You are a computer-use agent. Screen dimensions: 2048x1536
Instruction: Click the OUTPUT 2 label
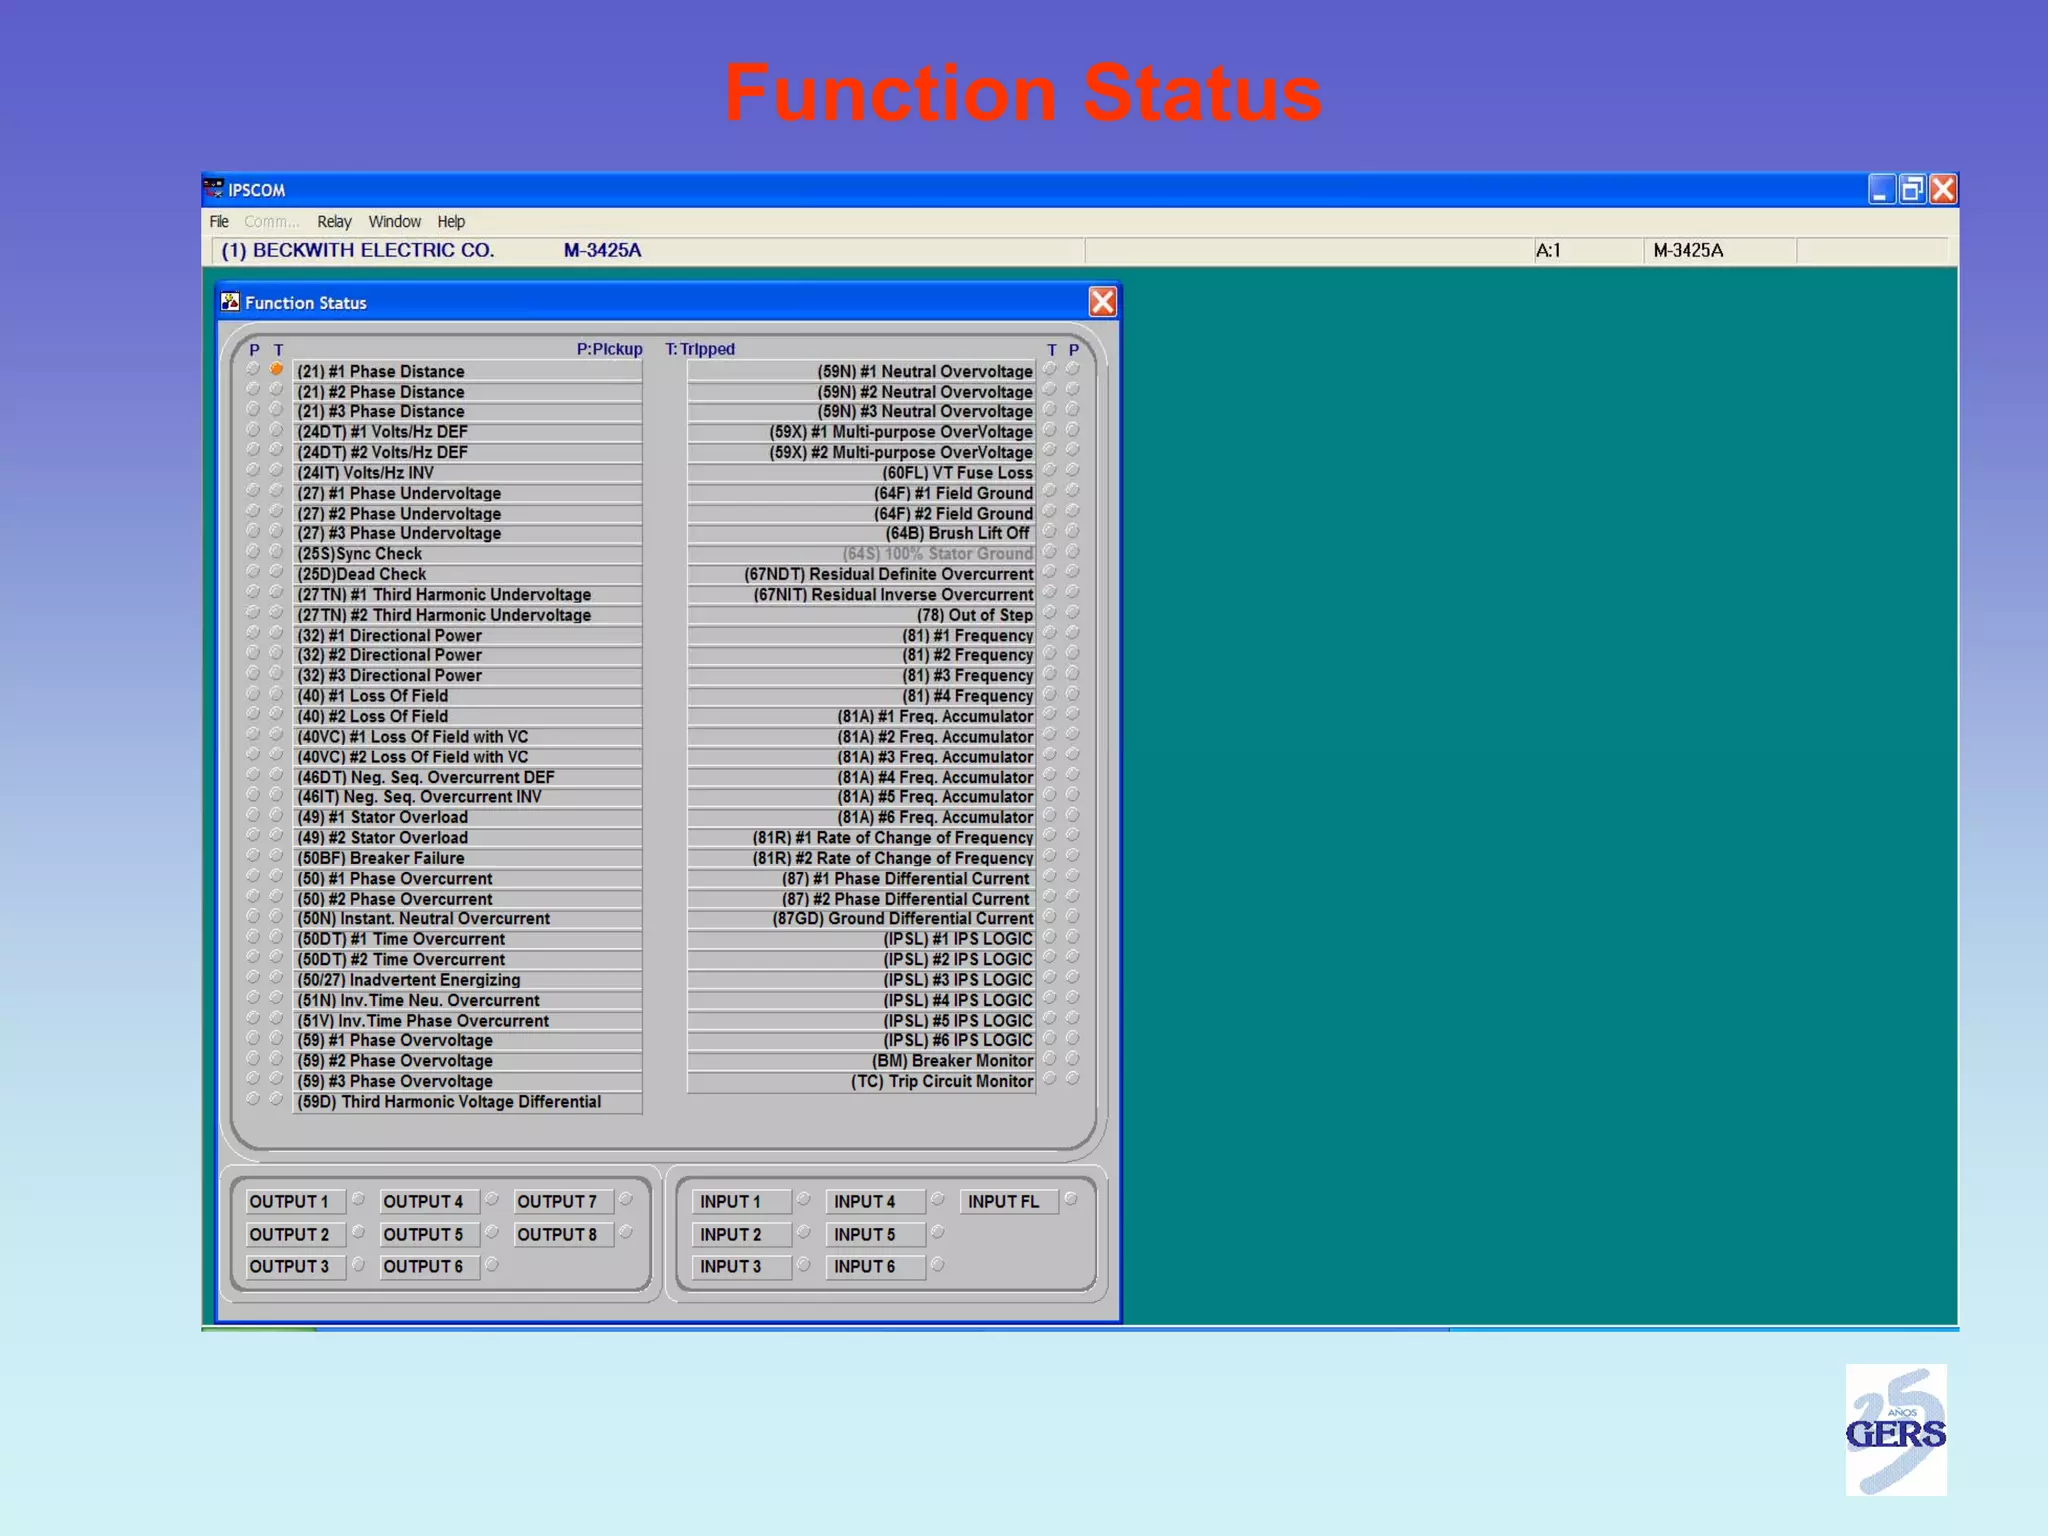(x=295, y=1235)
